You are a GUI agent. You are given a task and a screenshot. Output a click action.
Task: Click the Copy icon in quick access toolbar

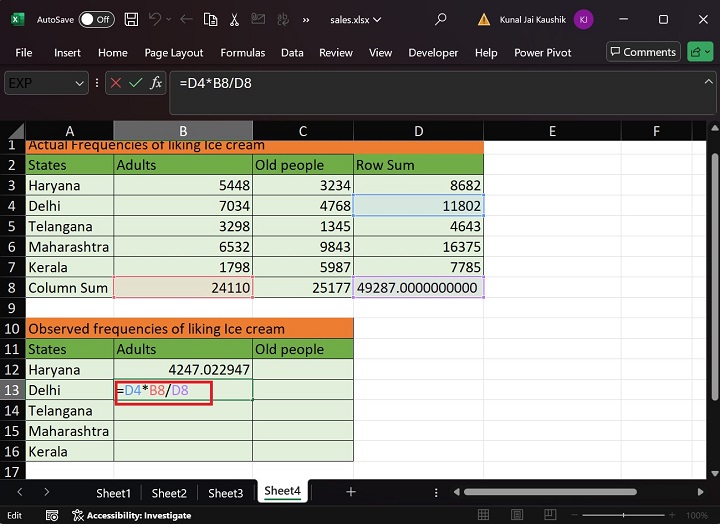click(210, 19)
